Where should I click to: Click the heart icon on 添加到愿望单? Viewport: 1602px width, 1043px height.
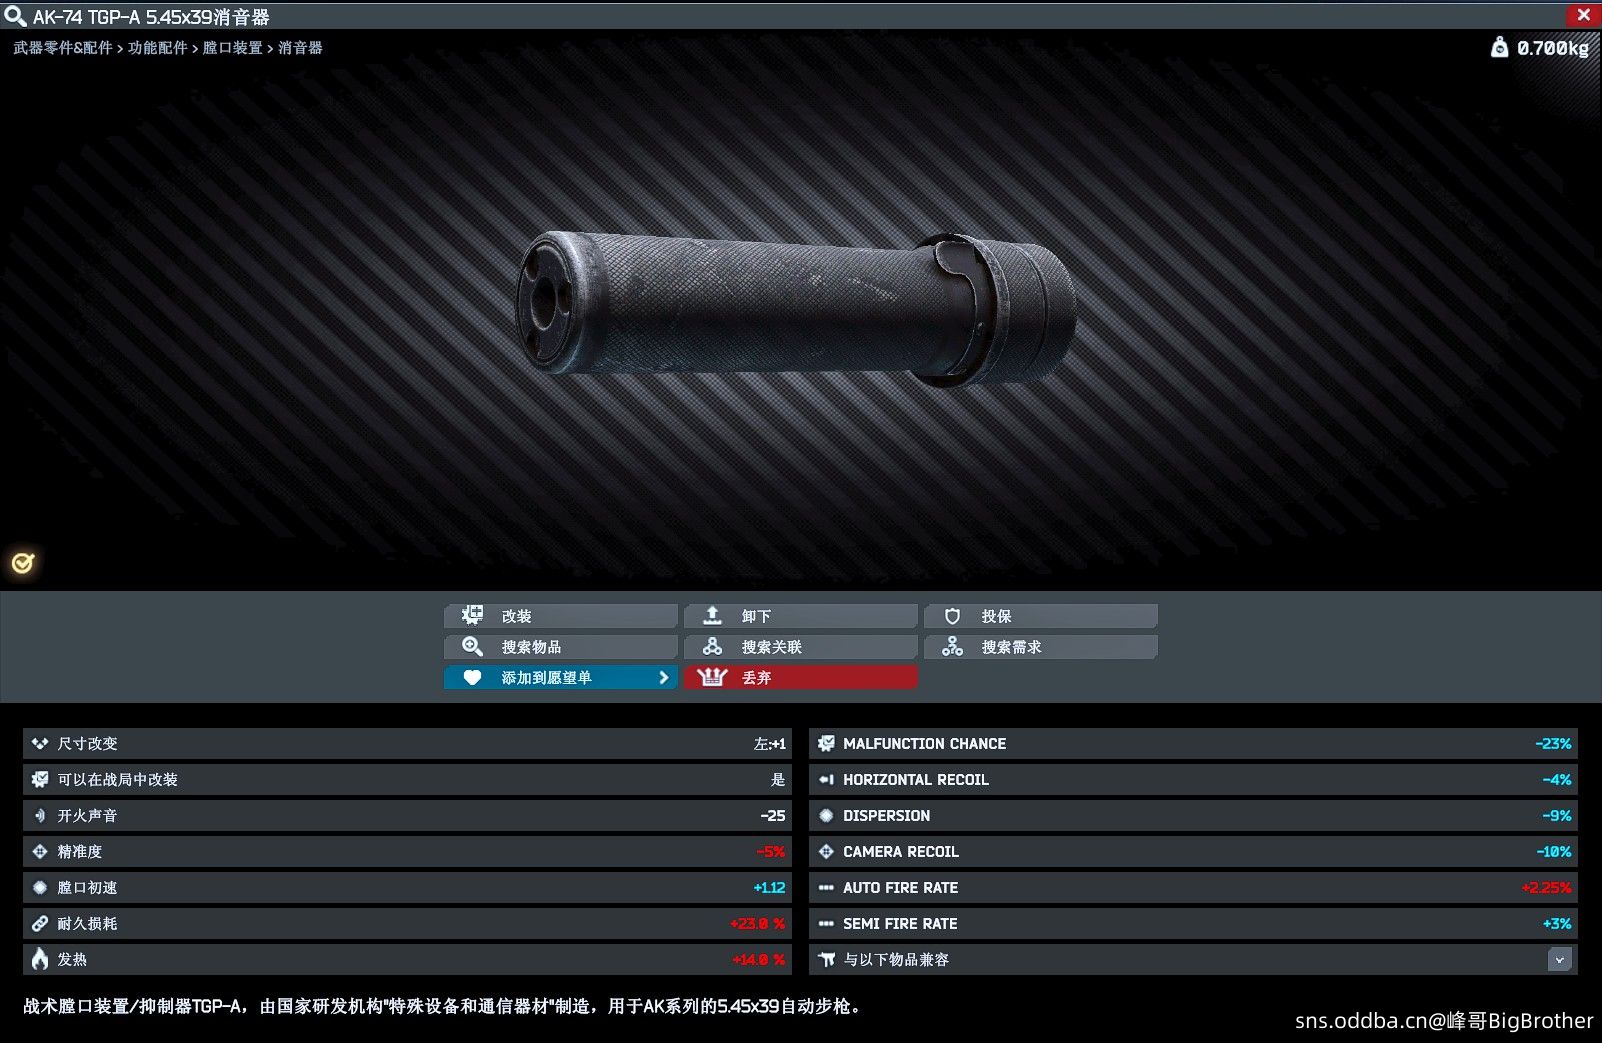point(472,678)
